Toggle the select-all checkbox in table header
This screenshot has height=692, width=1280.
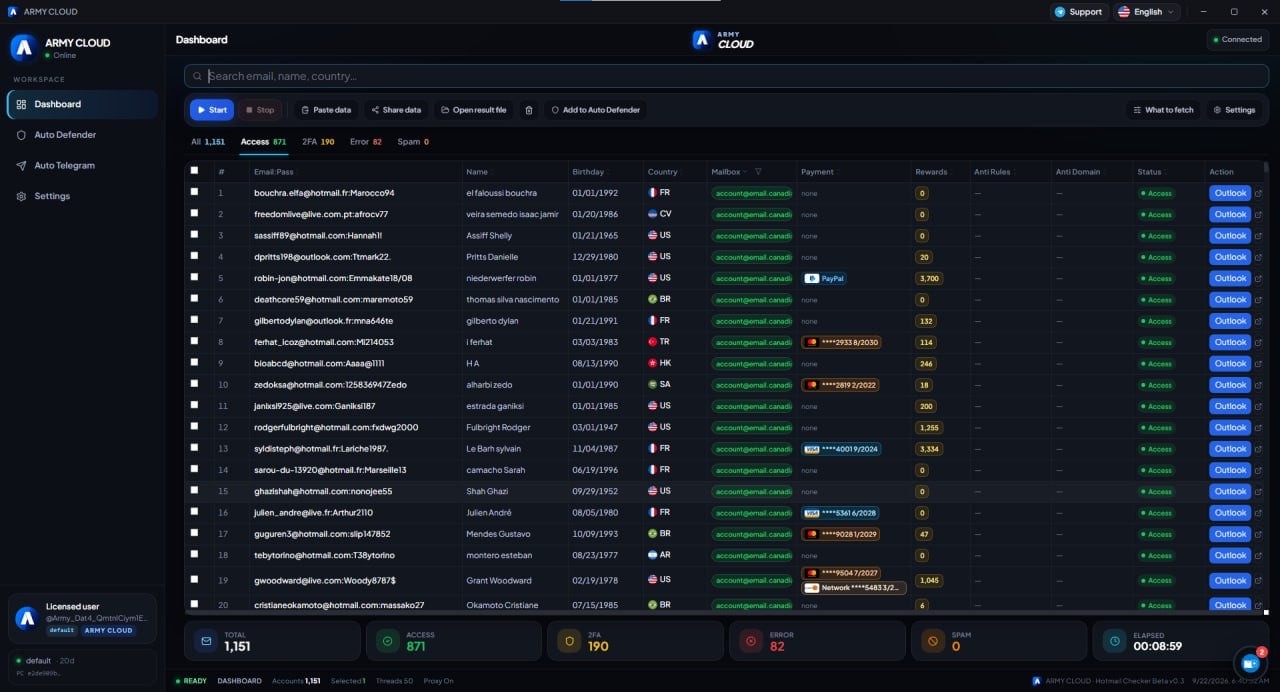coord(195,171)
